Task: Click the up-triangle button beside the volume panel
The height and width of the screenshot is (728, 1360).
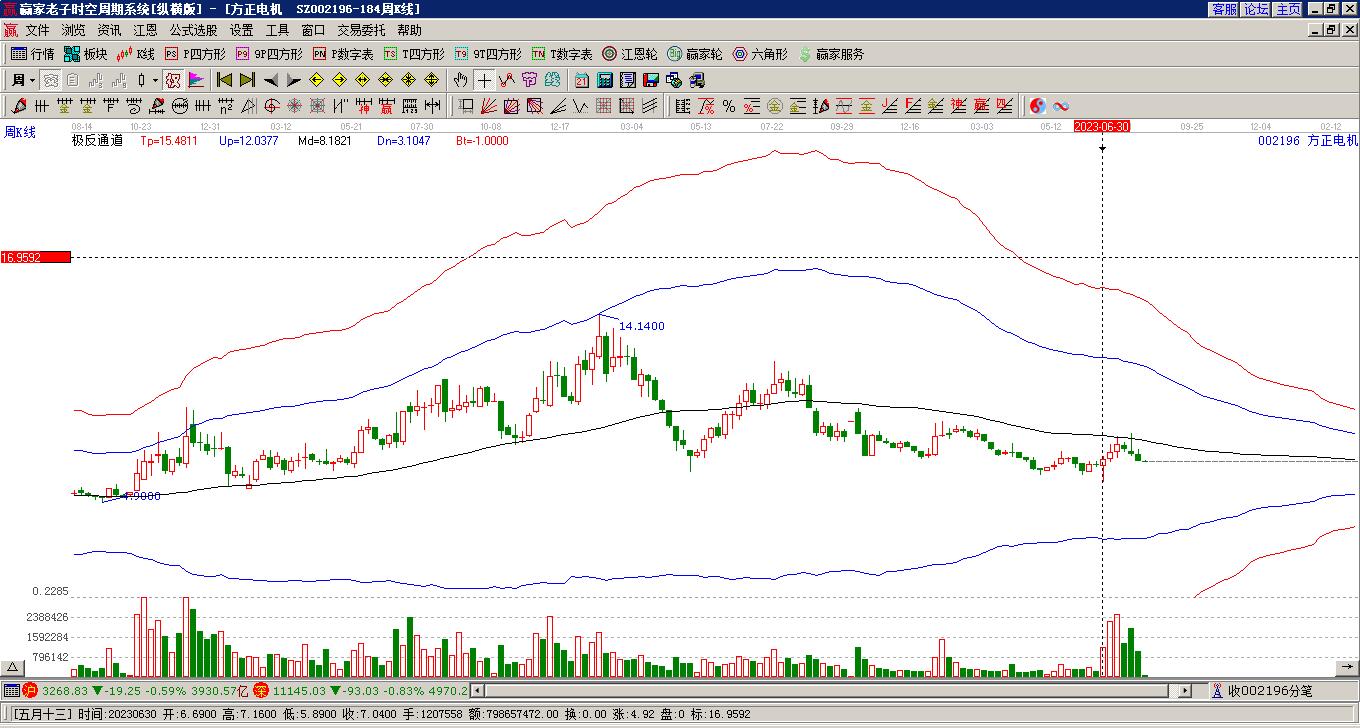Action: click(x=13, y=667)
